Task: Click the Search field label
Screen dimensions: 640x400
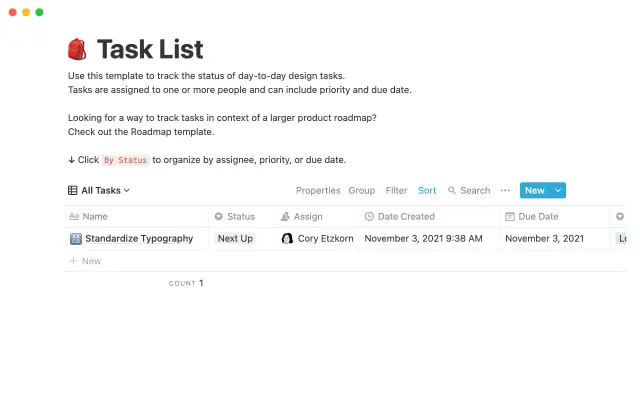Action: tap(475, 191)
